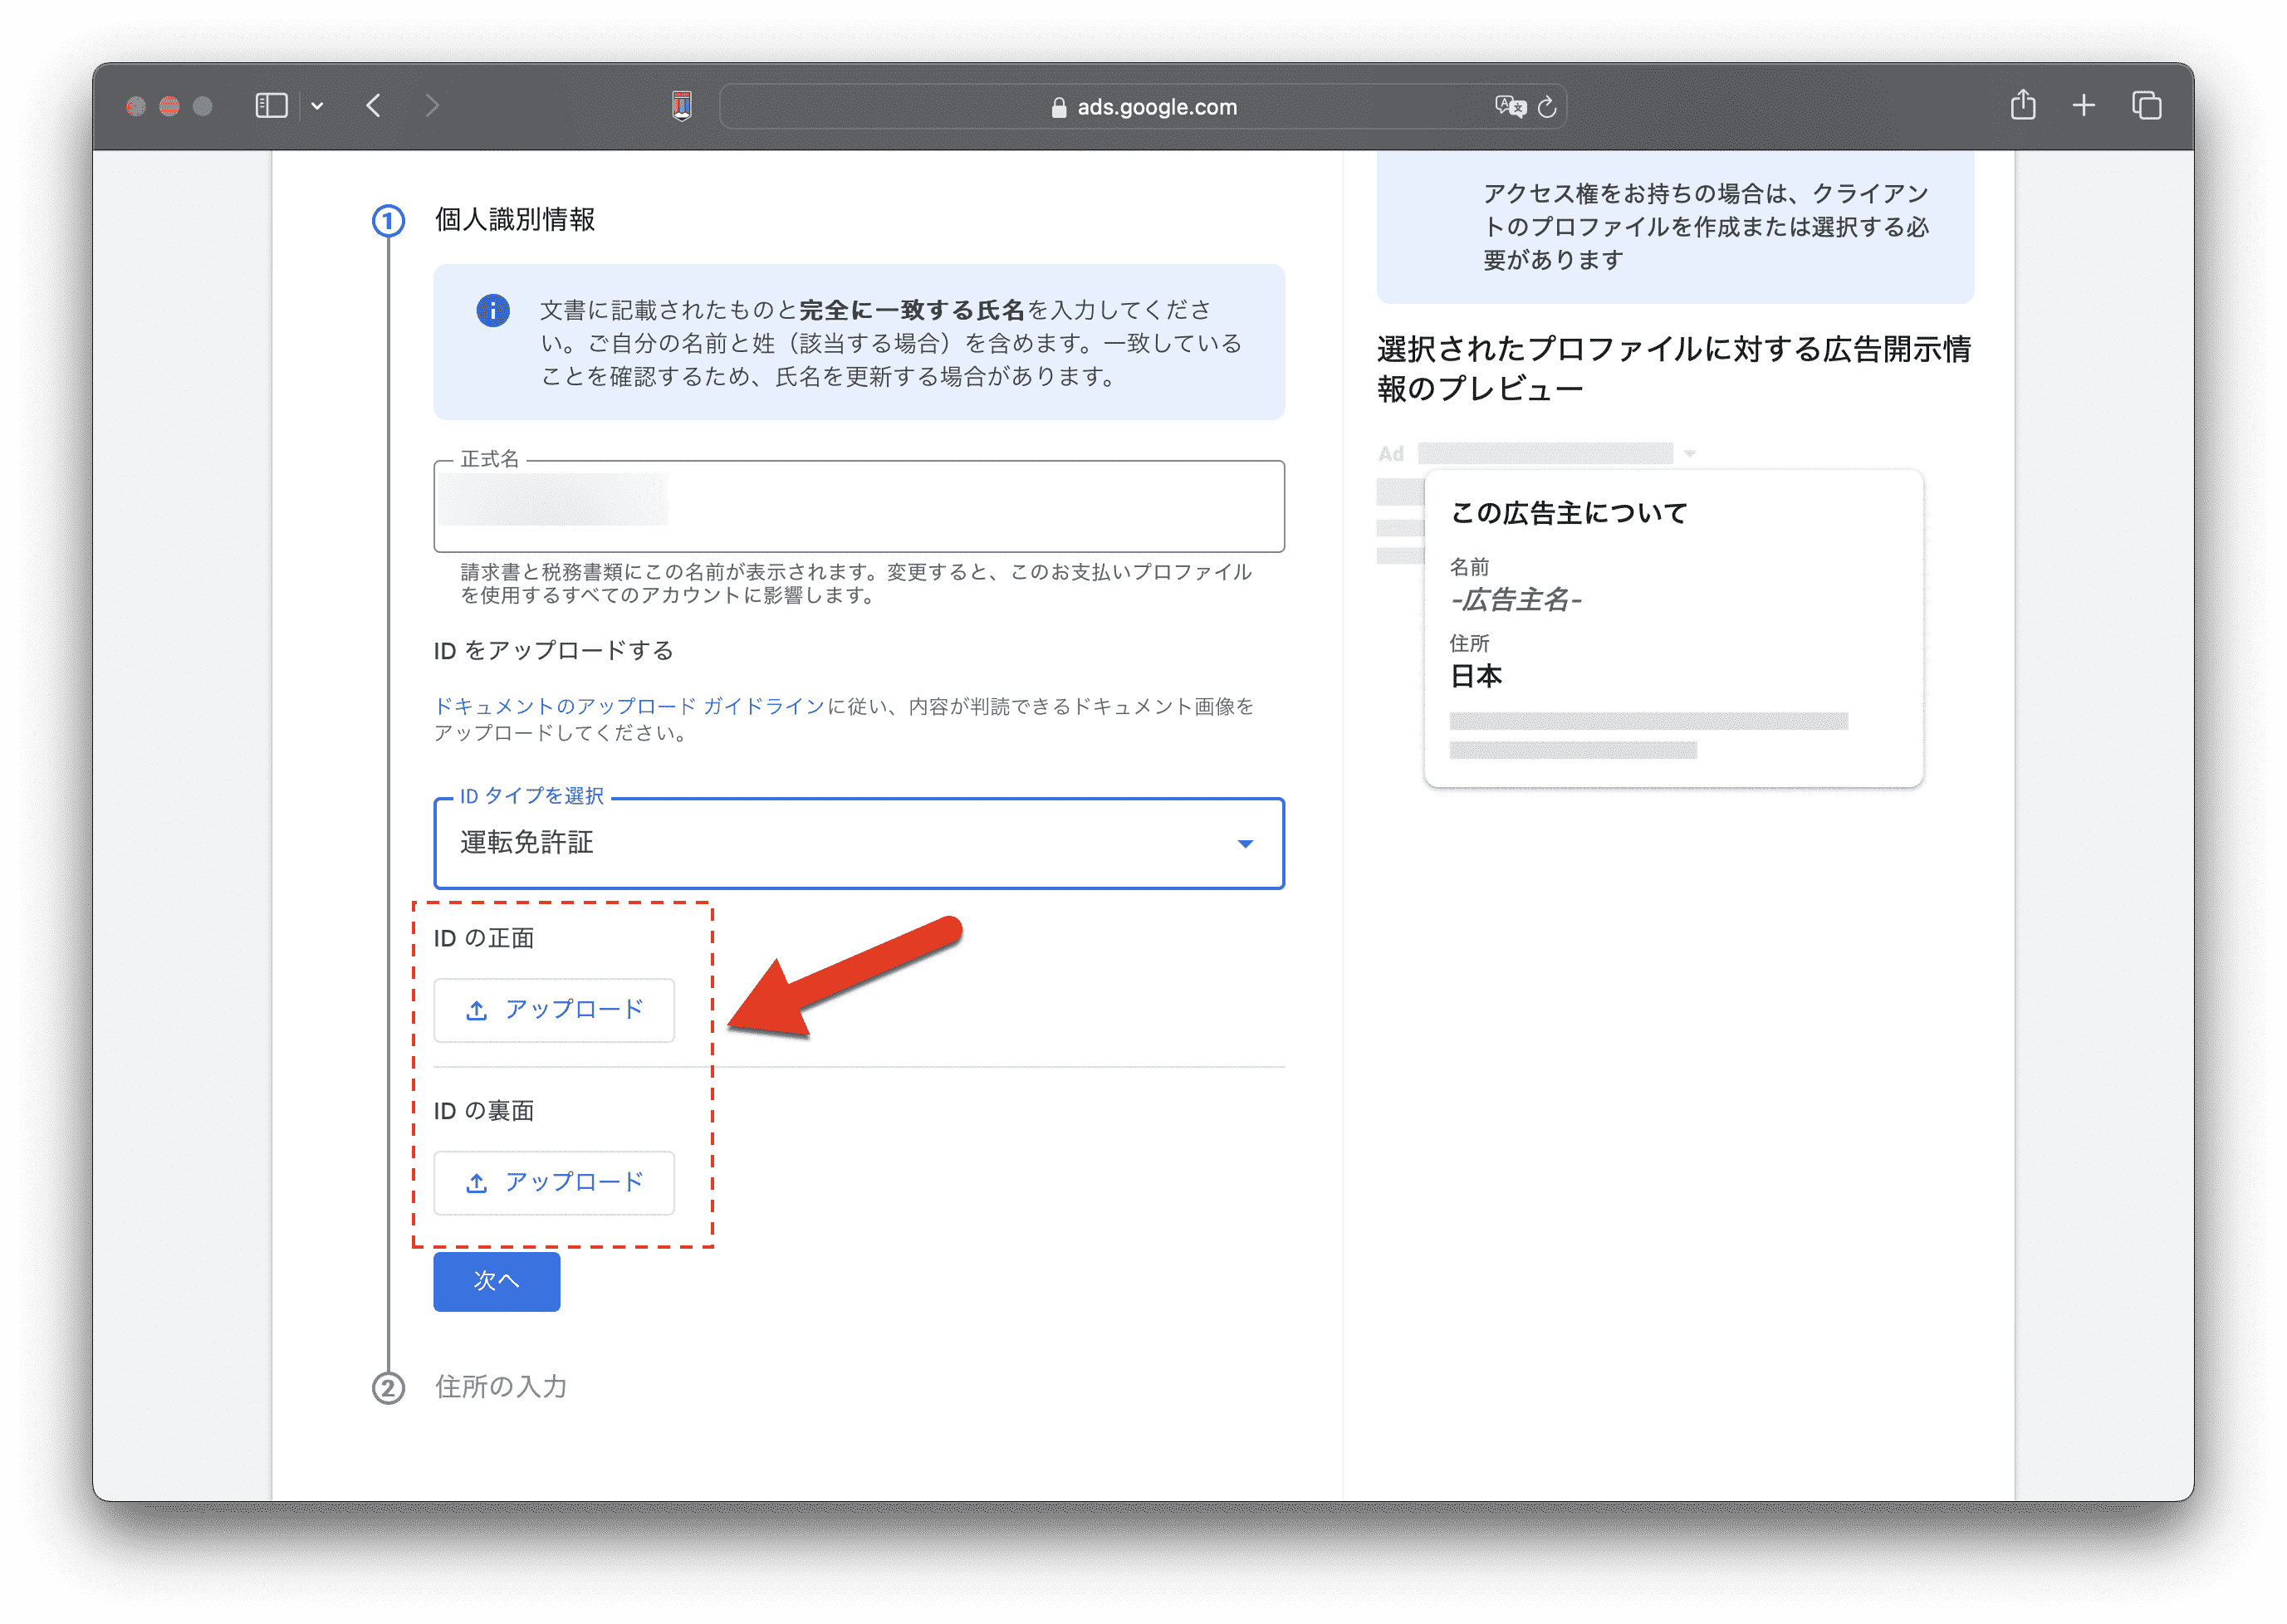This screenshot has width=2287, height=1624.
Task: Open a new tab with the plus icon
Action: click(2084, 105)
